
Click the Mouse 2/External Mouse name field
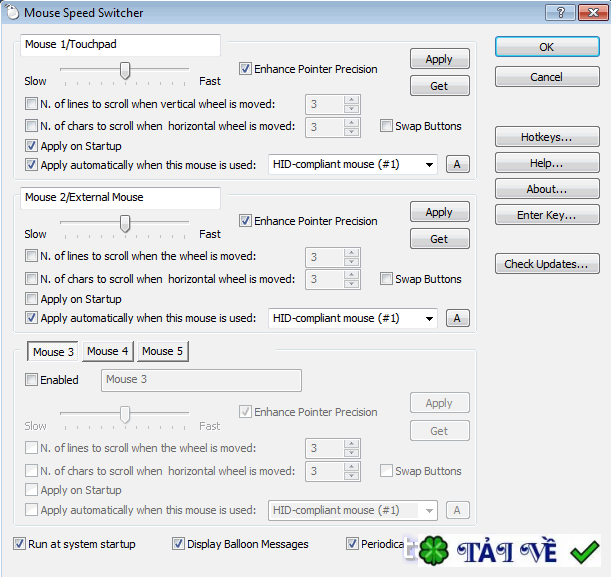click(x=120, y=198)
